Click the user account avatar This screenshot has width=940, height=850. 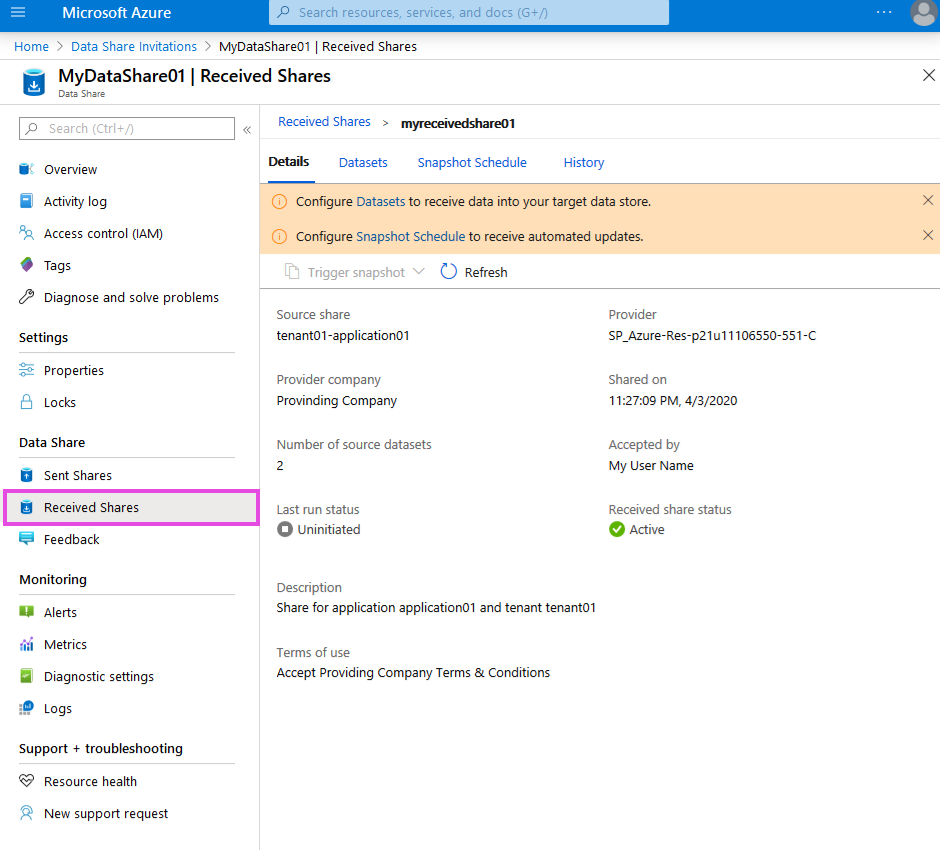[924, 13]
